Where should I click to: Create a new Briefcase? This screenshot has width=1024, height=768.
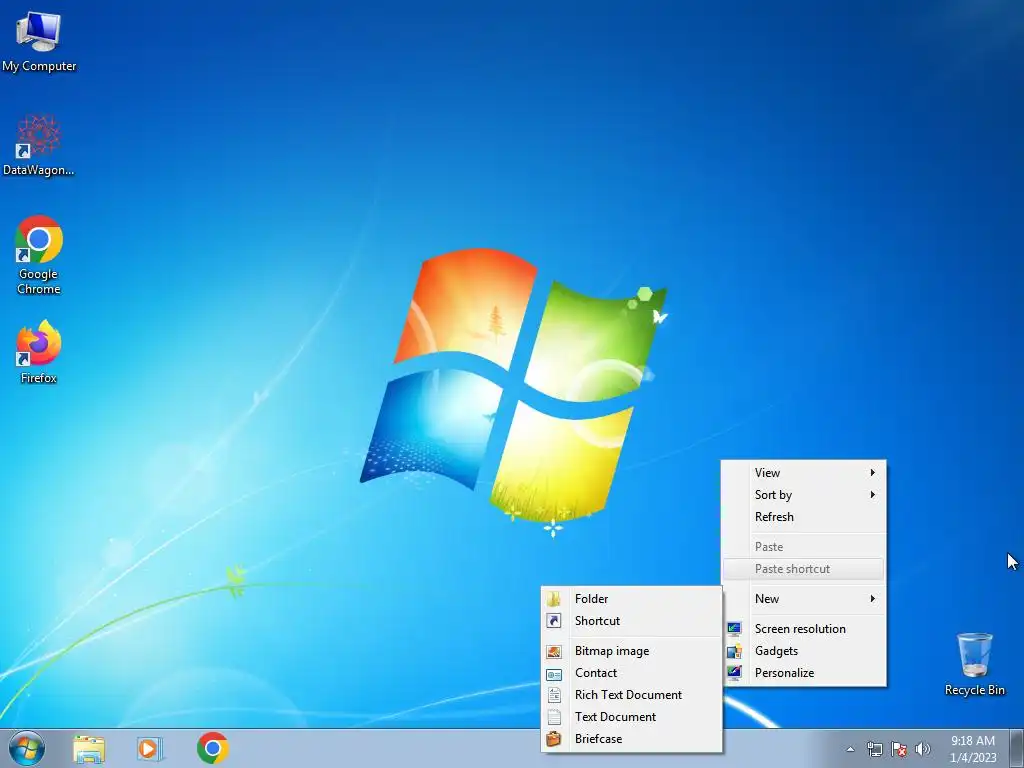[x=632, y=739]
